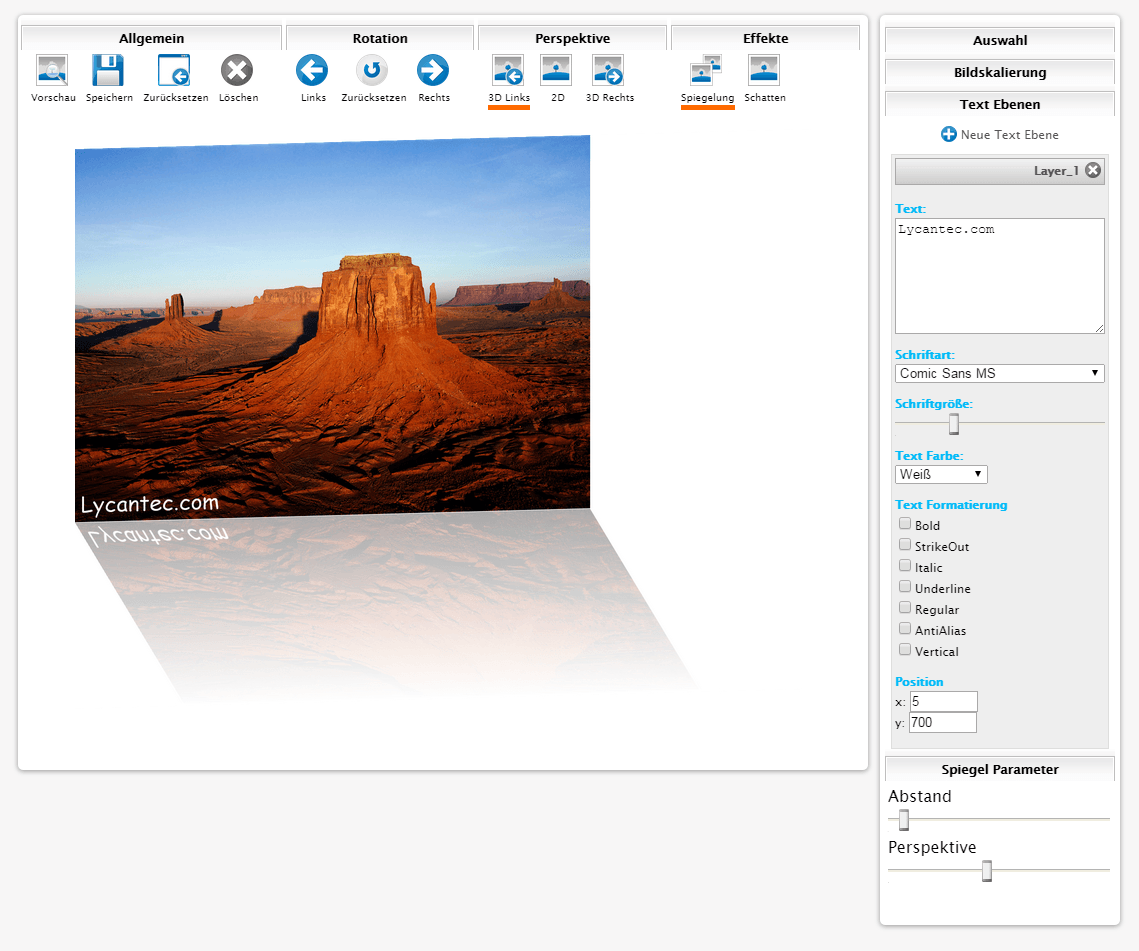Select the 3D Rechts perspective icon
This screenshot has height=951, width=1139.
click(608, 70)
